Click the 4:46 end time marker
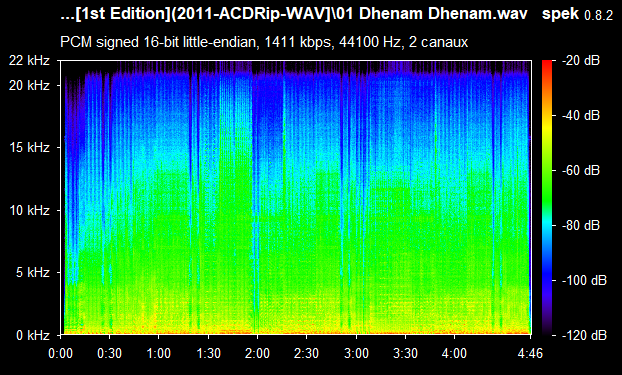This screenshot has width=622, height=375. pyautogui.click(x=530, y=353)
